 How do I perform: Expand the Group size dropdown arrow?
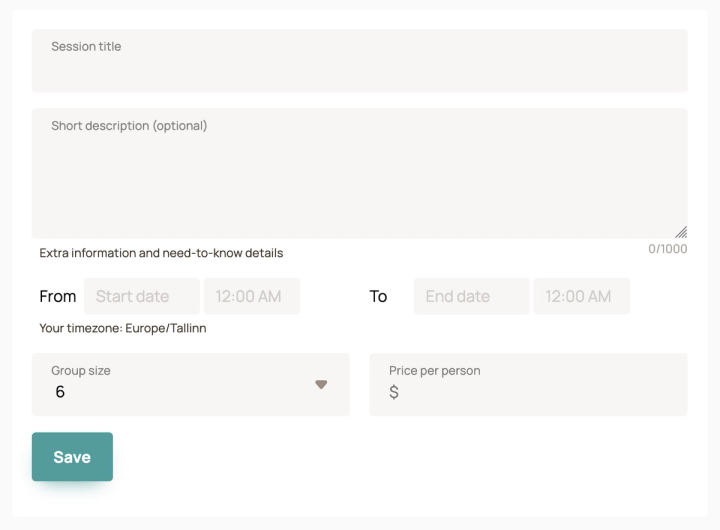tap(321, 384)
